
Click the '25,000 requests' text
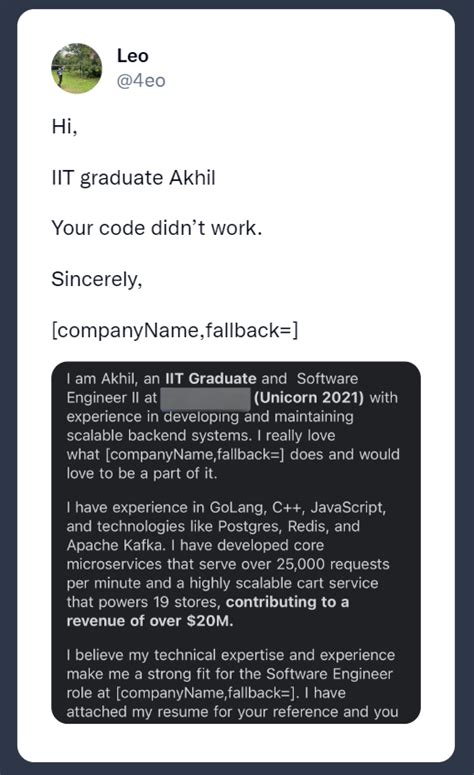pyautogui.click(x=333, y=564)
